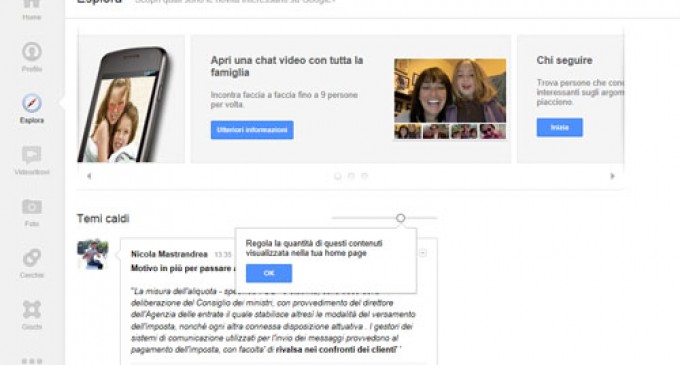The width and height of the screenshot is (680, 365).
Task: Show more sidebar items via three dots
Action: point(32,361)
